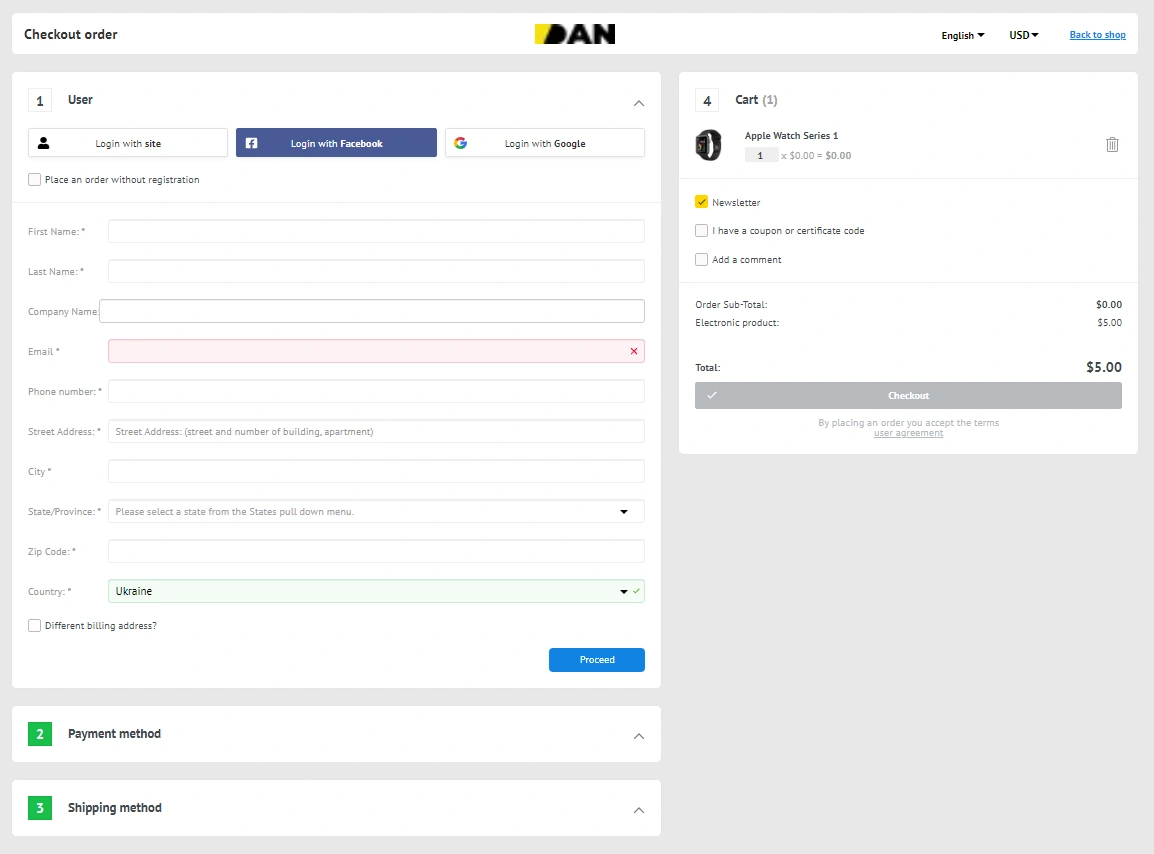The height and width of the screenshot is (854, 1154).
Task: Check the coupon or certificate code box
Action: pos(701,231)
